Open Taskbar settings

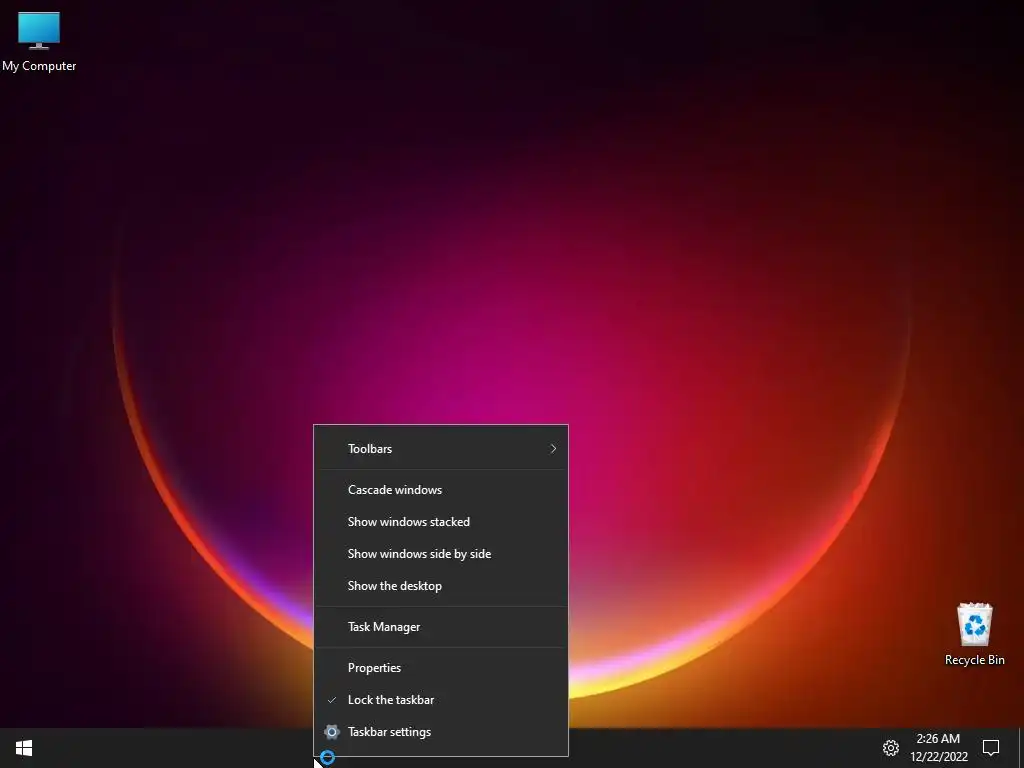tap(441, 732)
